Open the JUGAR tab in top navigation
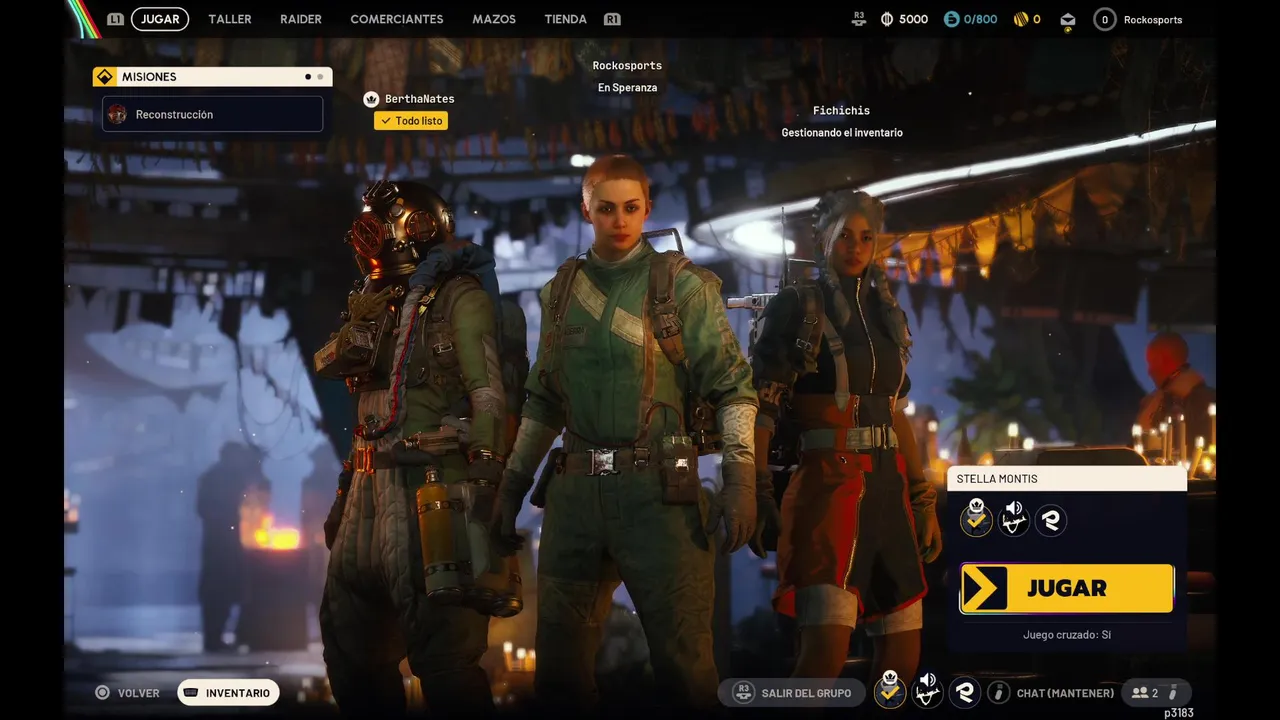The width and height of the screenshot is (1280, 720). tap(160, 19)
